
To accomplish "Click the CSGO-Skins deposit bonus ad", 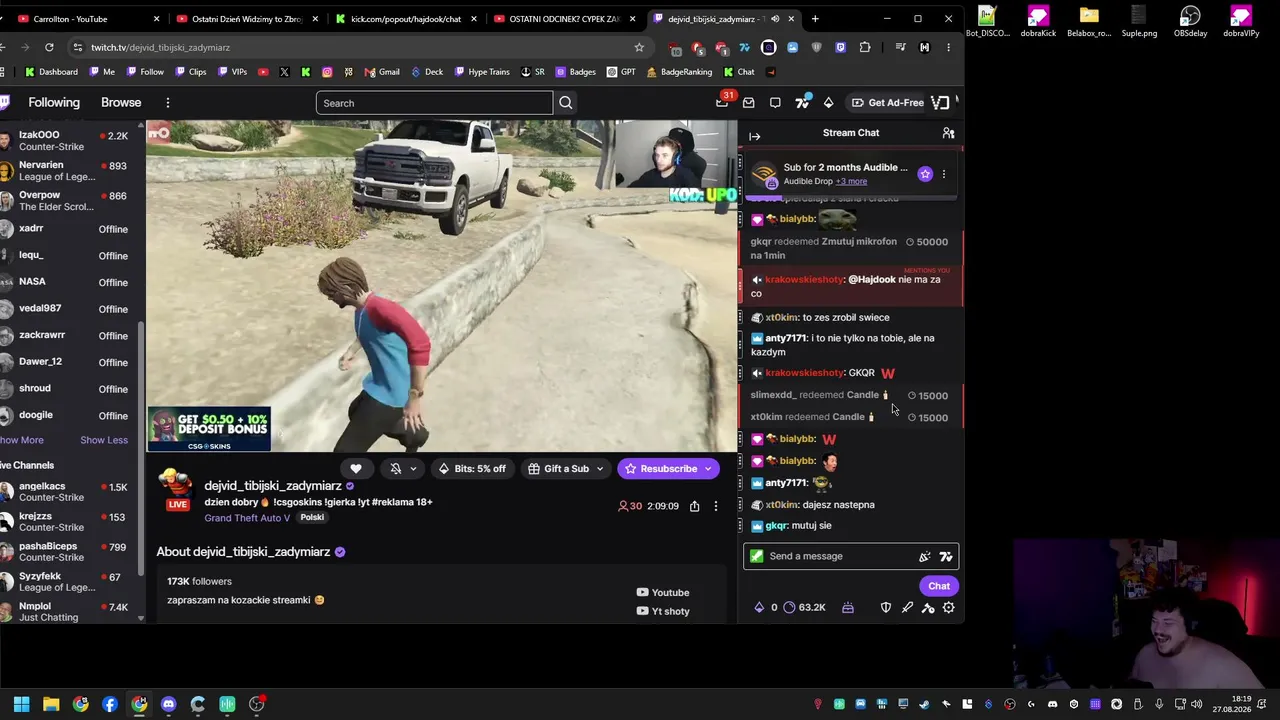I will (x=209, y=429).
